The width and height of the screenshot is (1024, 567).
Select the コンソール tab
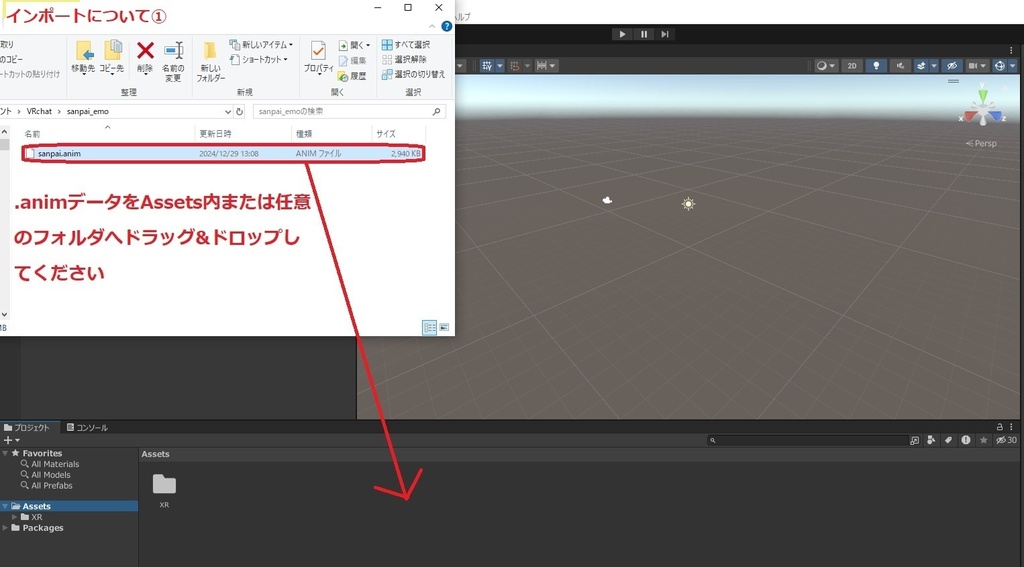[x=88, y=427]
